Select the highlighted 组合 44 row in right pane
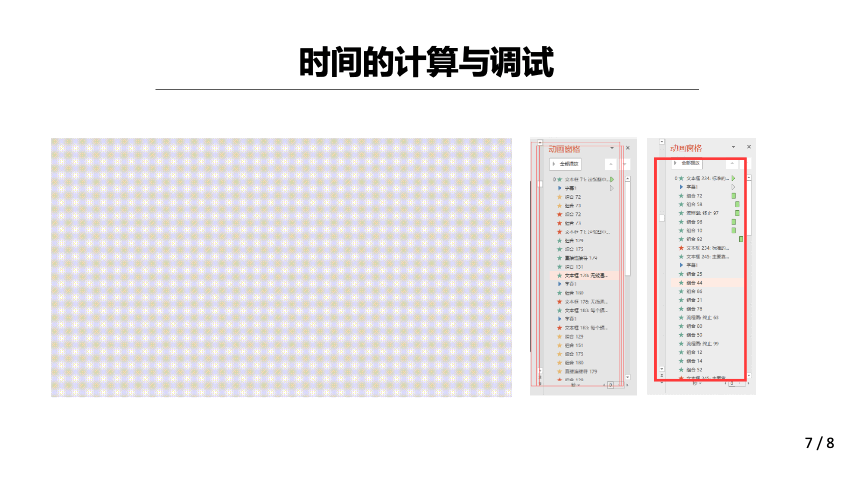The height and width of the screenshot is (480, 853). 706,283
